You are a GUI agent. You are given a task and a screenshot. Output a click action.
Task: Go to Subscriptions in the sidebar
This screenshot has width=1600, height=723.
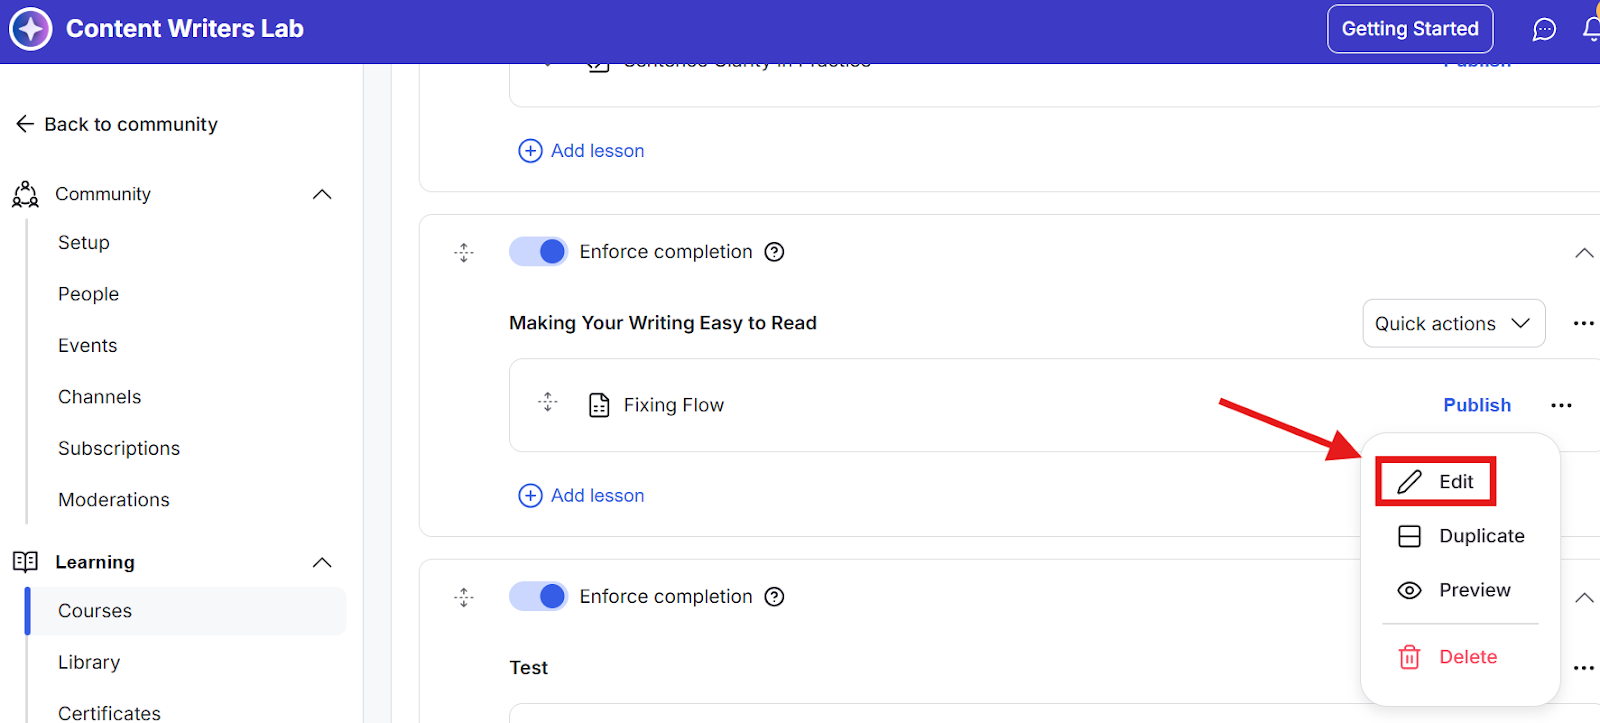(x=119, y=448)
